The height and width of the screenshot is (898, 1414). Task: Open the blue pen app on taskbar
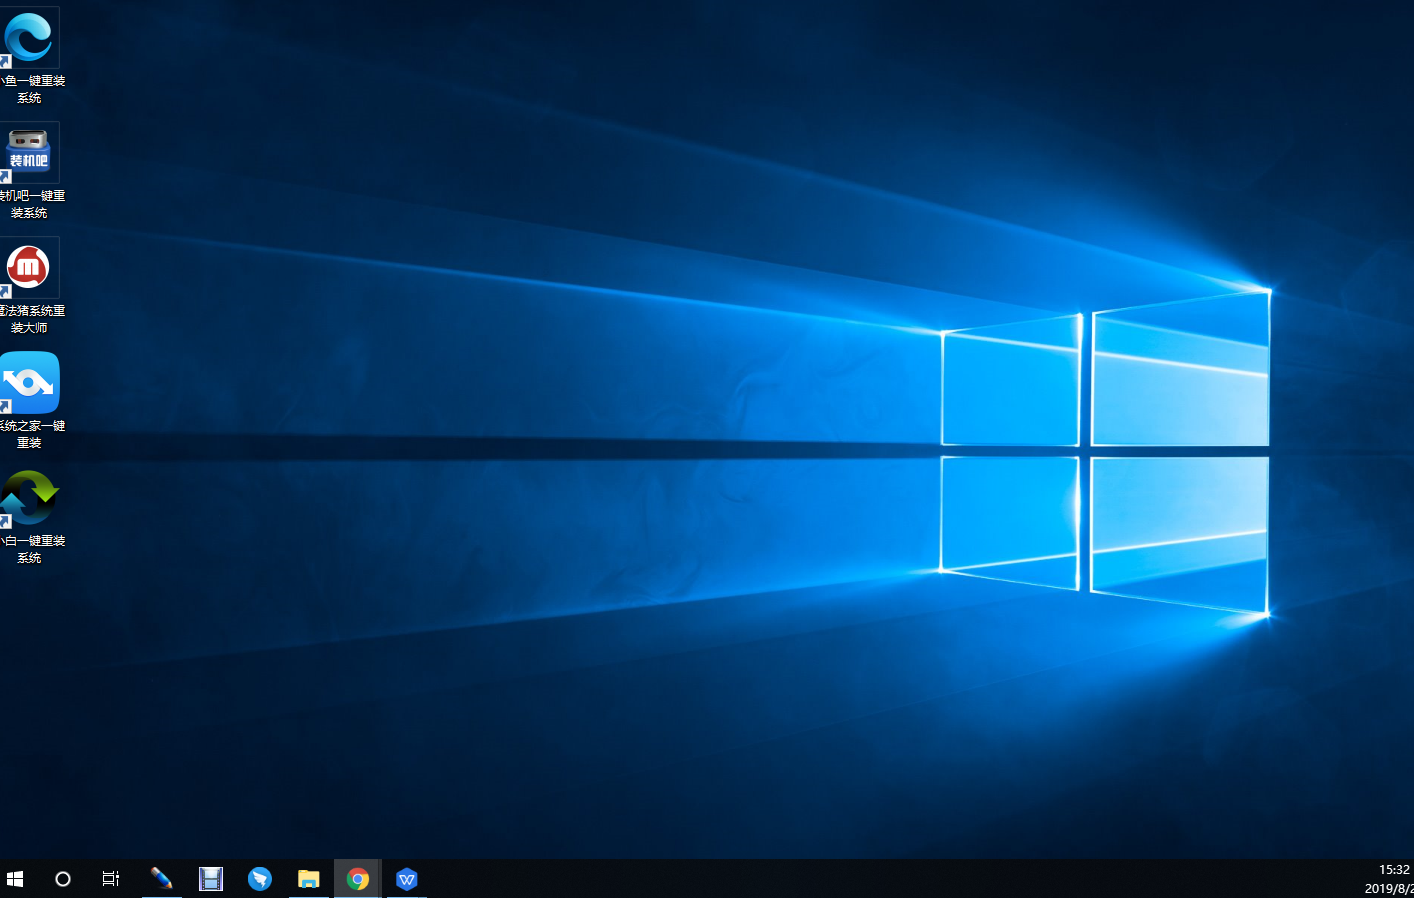click(x=161, y=879)
